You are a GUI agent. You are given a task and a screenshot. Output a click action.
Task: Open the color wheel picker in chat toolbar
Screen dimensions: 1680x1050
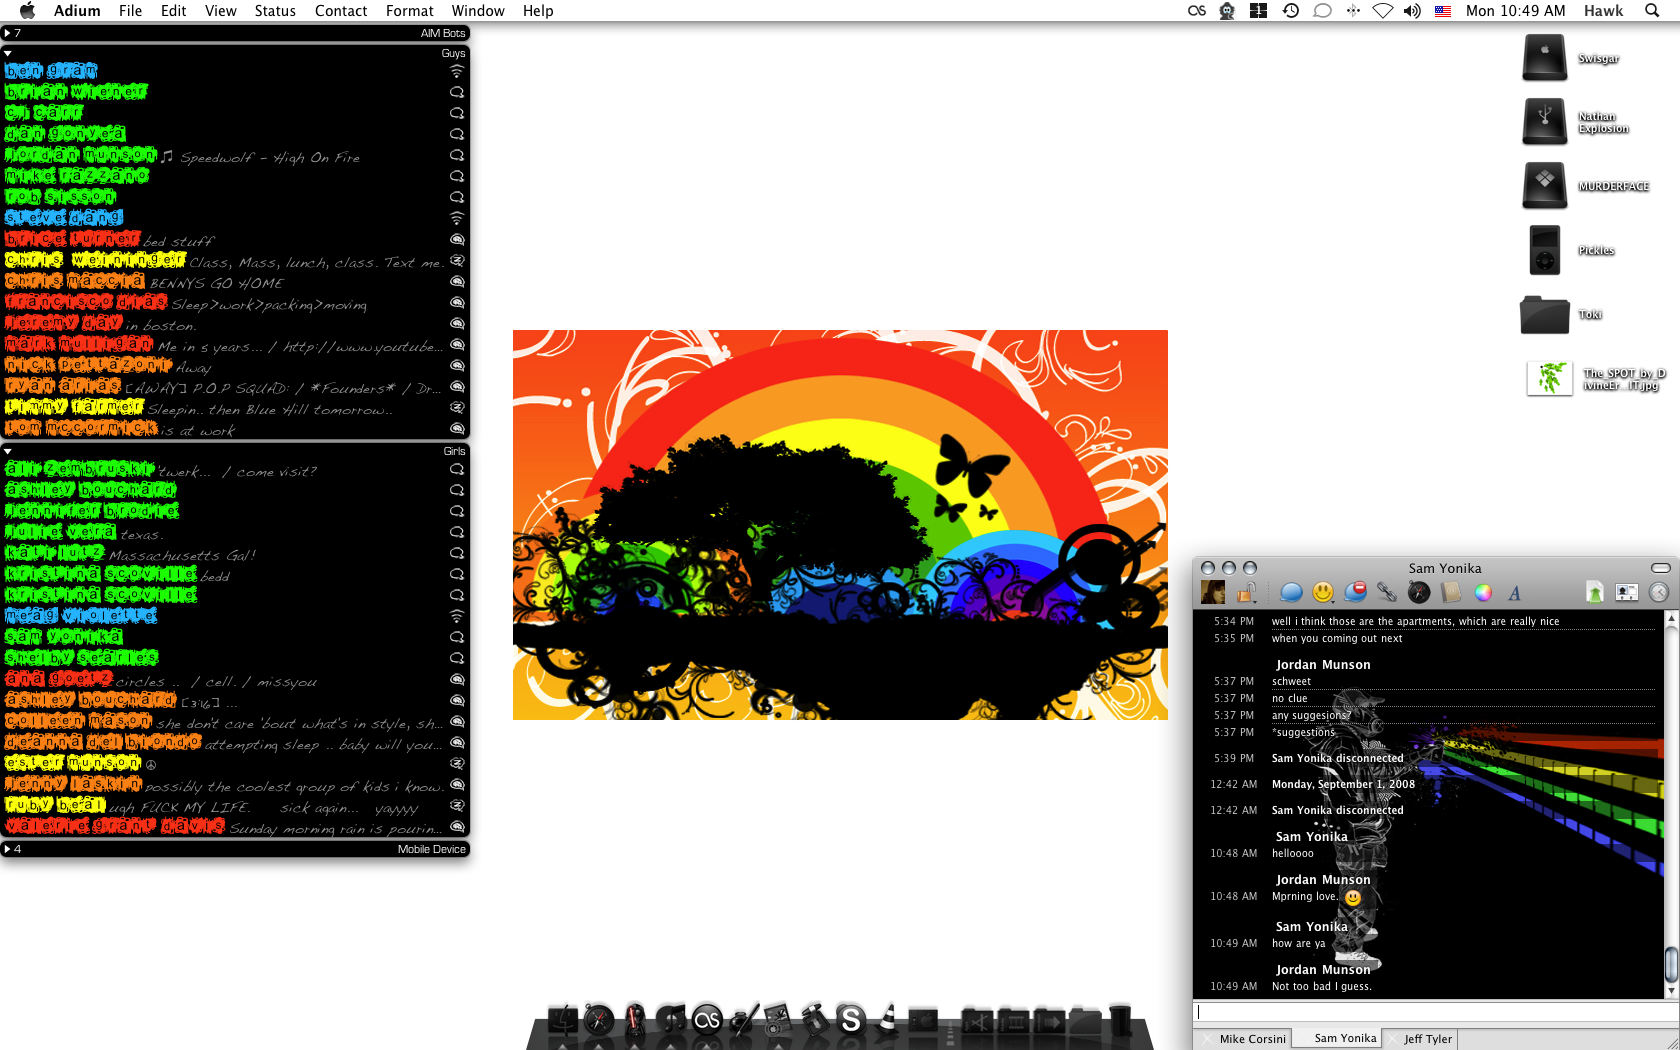pyautogui.click(x=1483, y=592)
